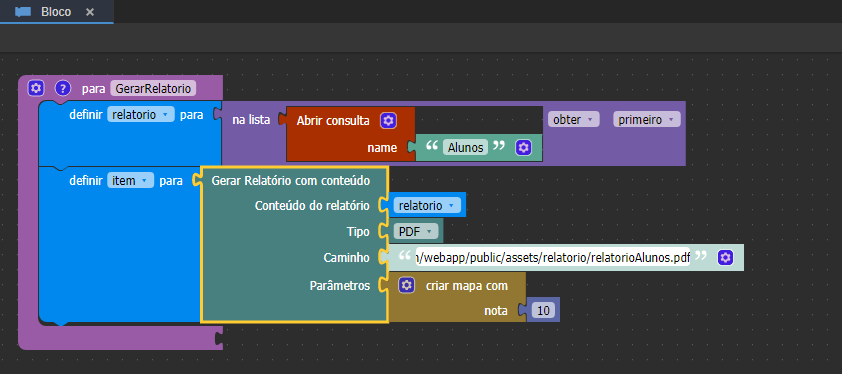
Task: Open gear settings on Abrir consulta block
Action: [388, 121]
